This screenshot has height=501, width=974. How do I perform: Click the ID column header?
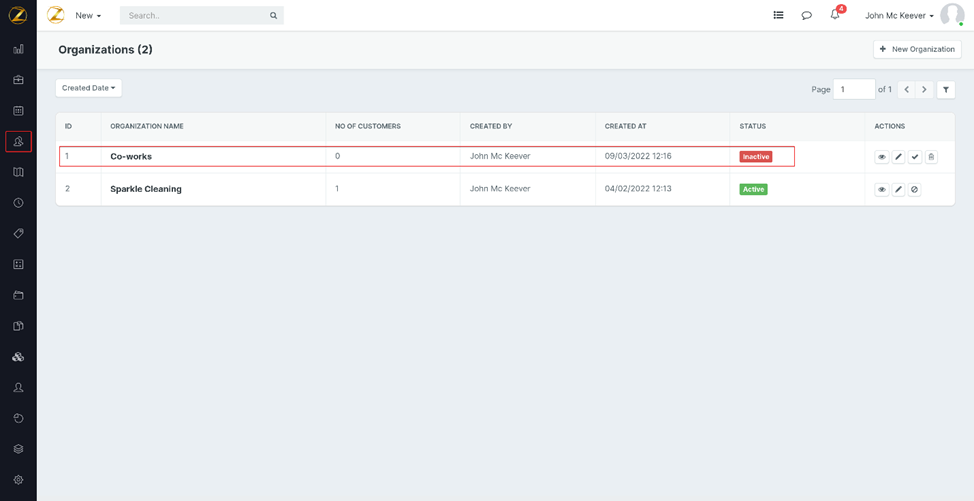point(68,126)
